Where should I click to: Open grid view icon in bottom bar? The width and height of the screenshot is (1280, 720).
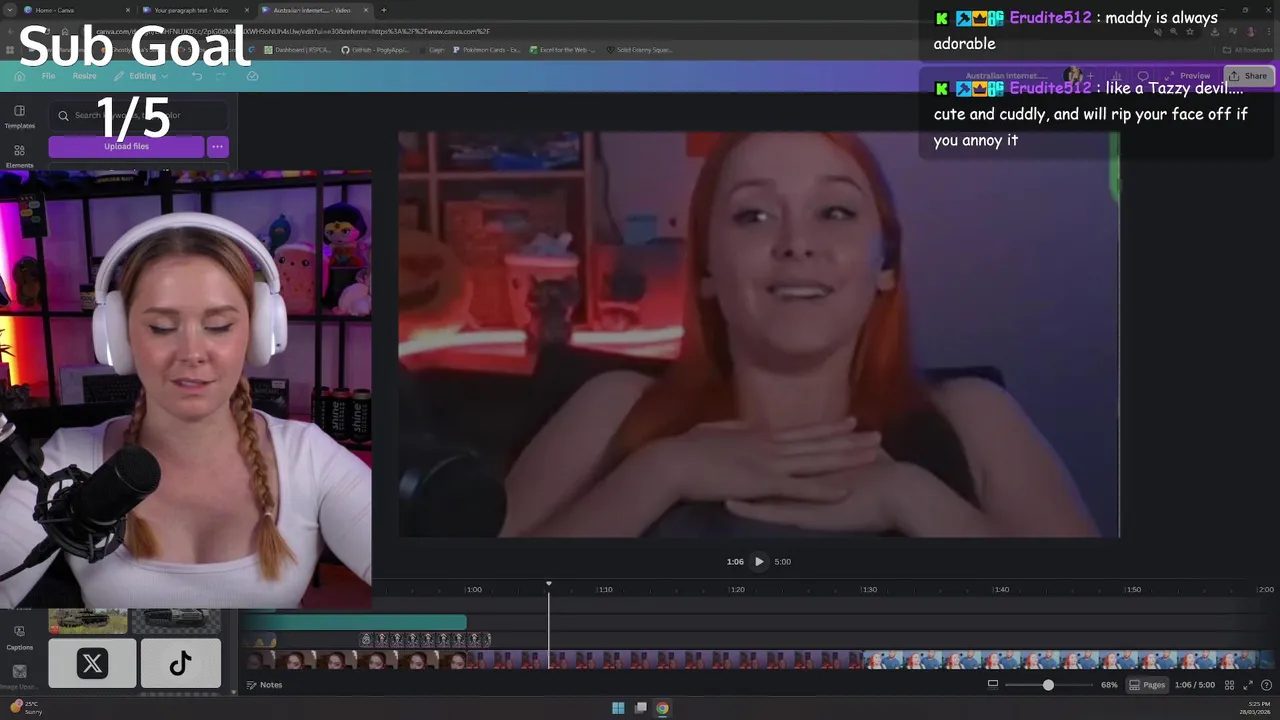click(x=1229, y=685)
